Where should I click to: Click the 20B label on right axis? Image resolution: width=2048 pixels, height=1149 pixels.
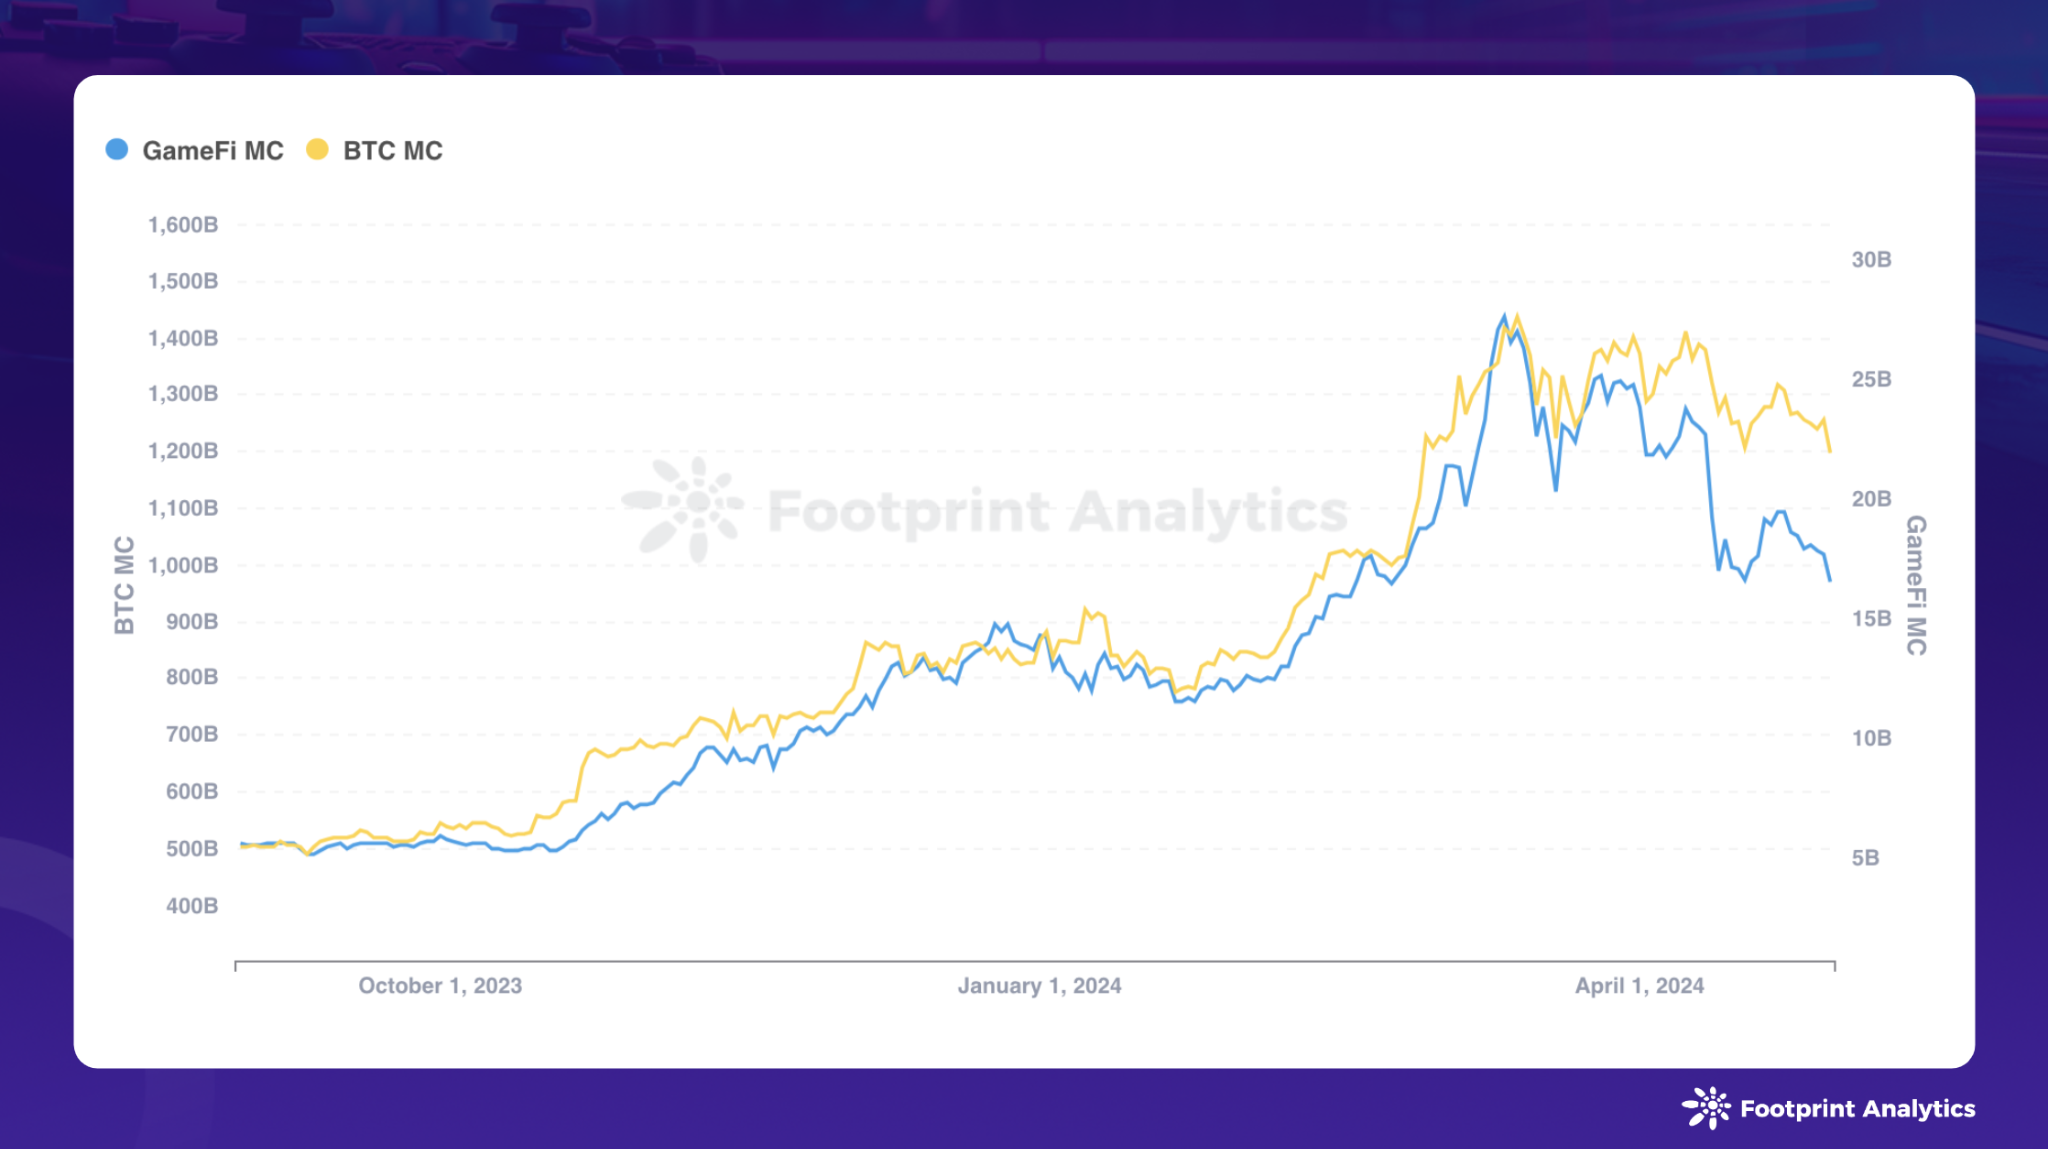[1871, 499]
